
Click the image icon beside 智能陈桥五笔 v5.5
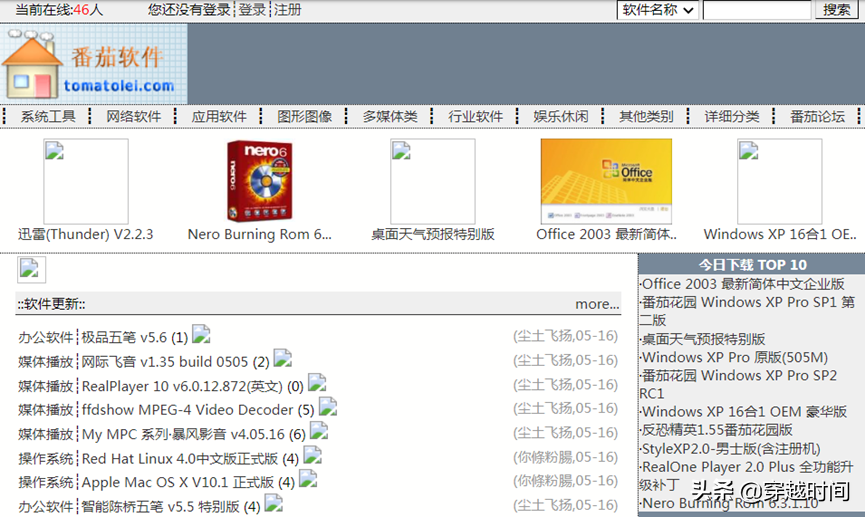(274, 503)
